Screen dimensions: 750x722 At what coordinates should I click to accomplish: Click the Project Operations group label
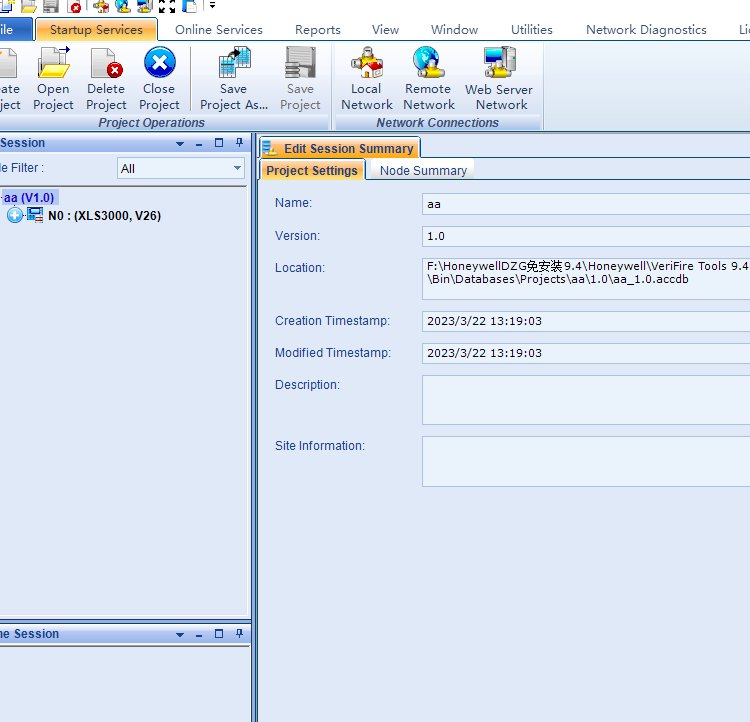(x=152, y=122)
